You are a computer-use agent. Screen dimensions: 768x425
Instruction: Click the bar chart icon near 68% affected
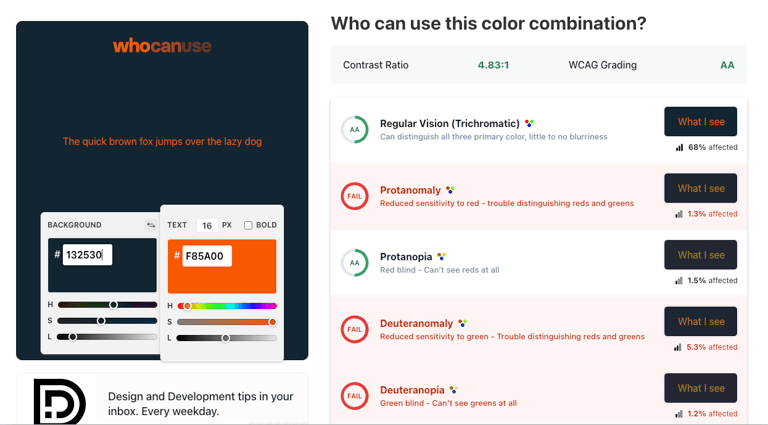(680, 147)
